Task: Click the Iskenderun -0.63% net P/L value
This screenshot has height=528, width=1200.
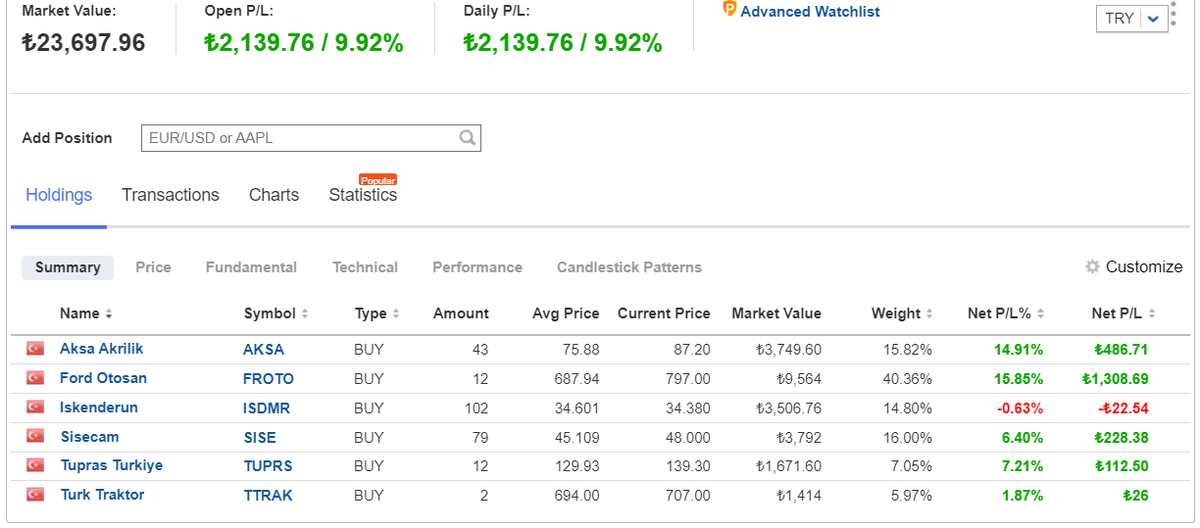Action: pos(1020,408)
